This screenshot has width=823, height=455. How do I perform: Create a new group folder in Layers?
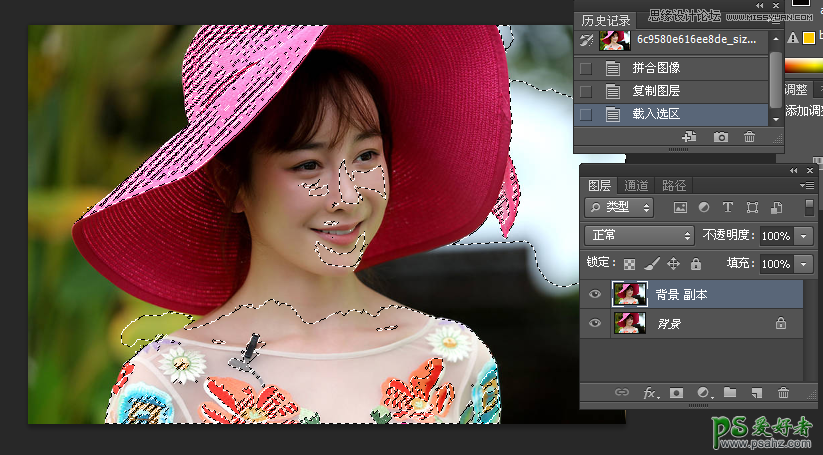click(x=729, y=393)
